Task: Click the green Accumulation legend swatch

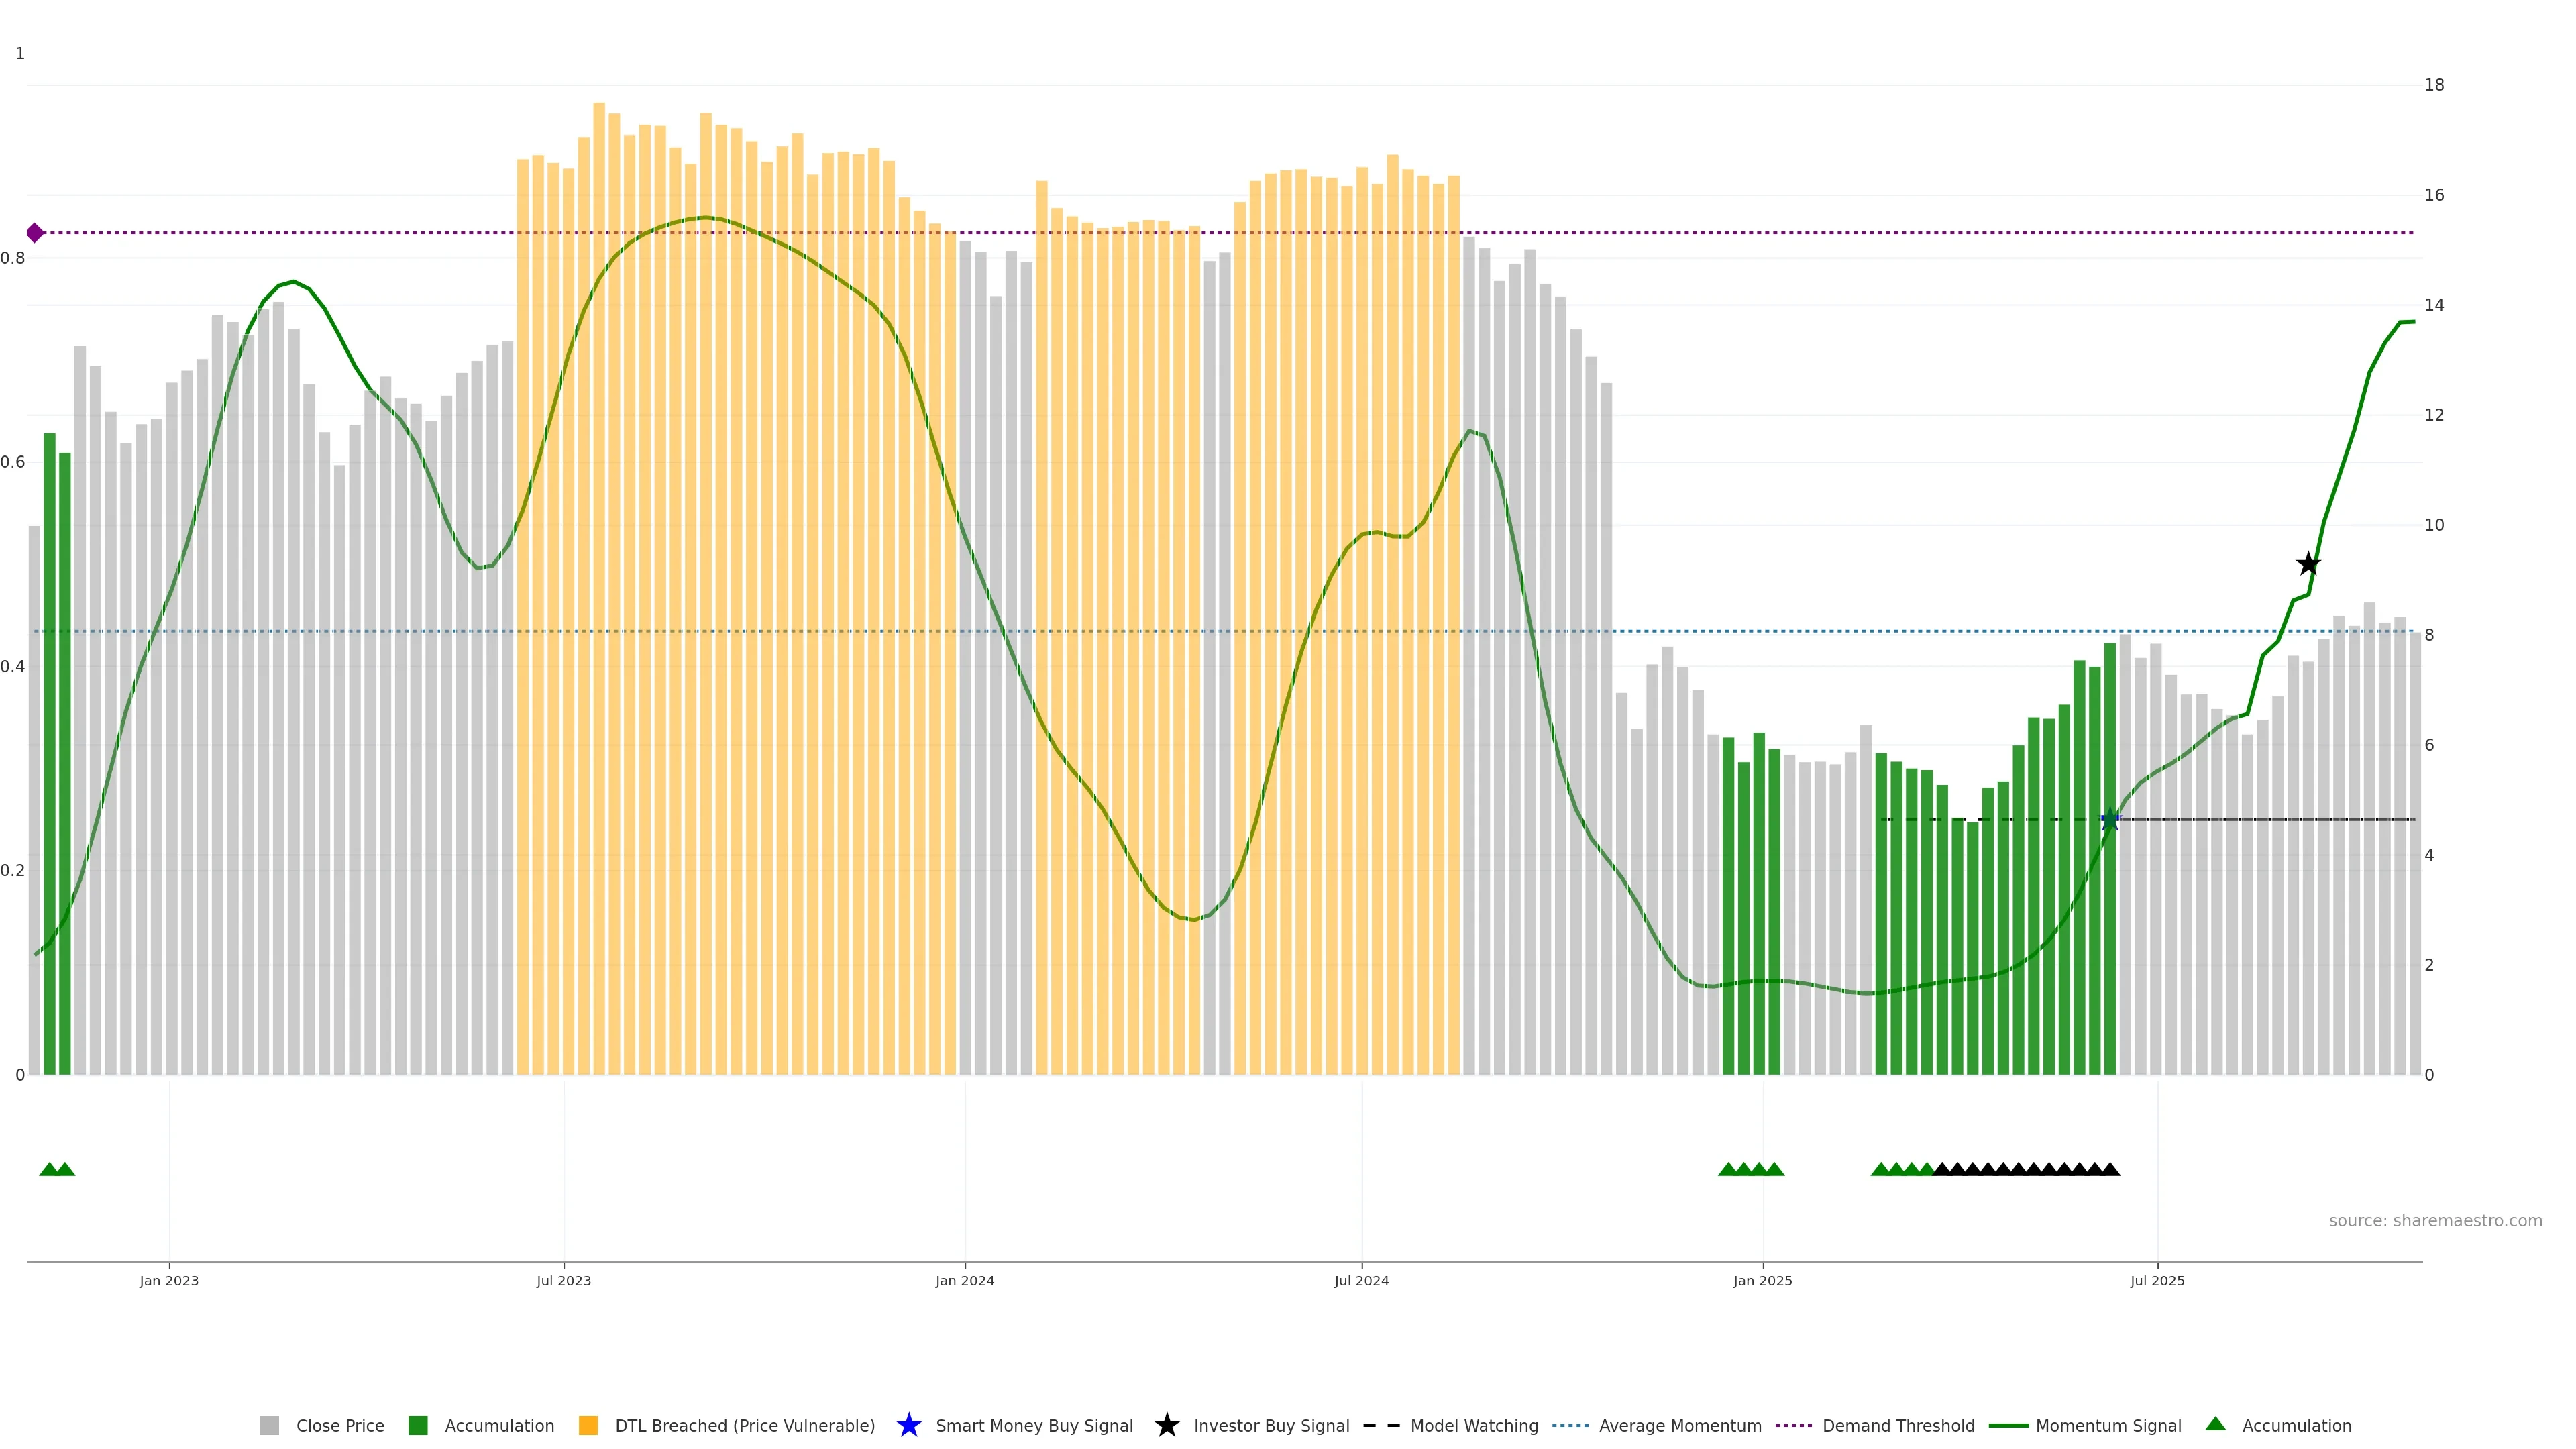Action: 418,1425
